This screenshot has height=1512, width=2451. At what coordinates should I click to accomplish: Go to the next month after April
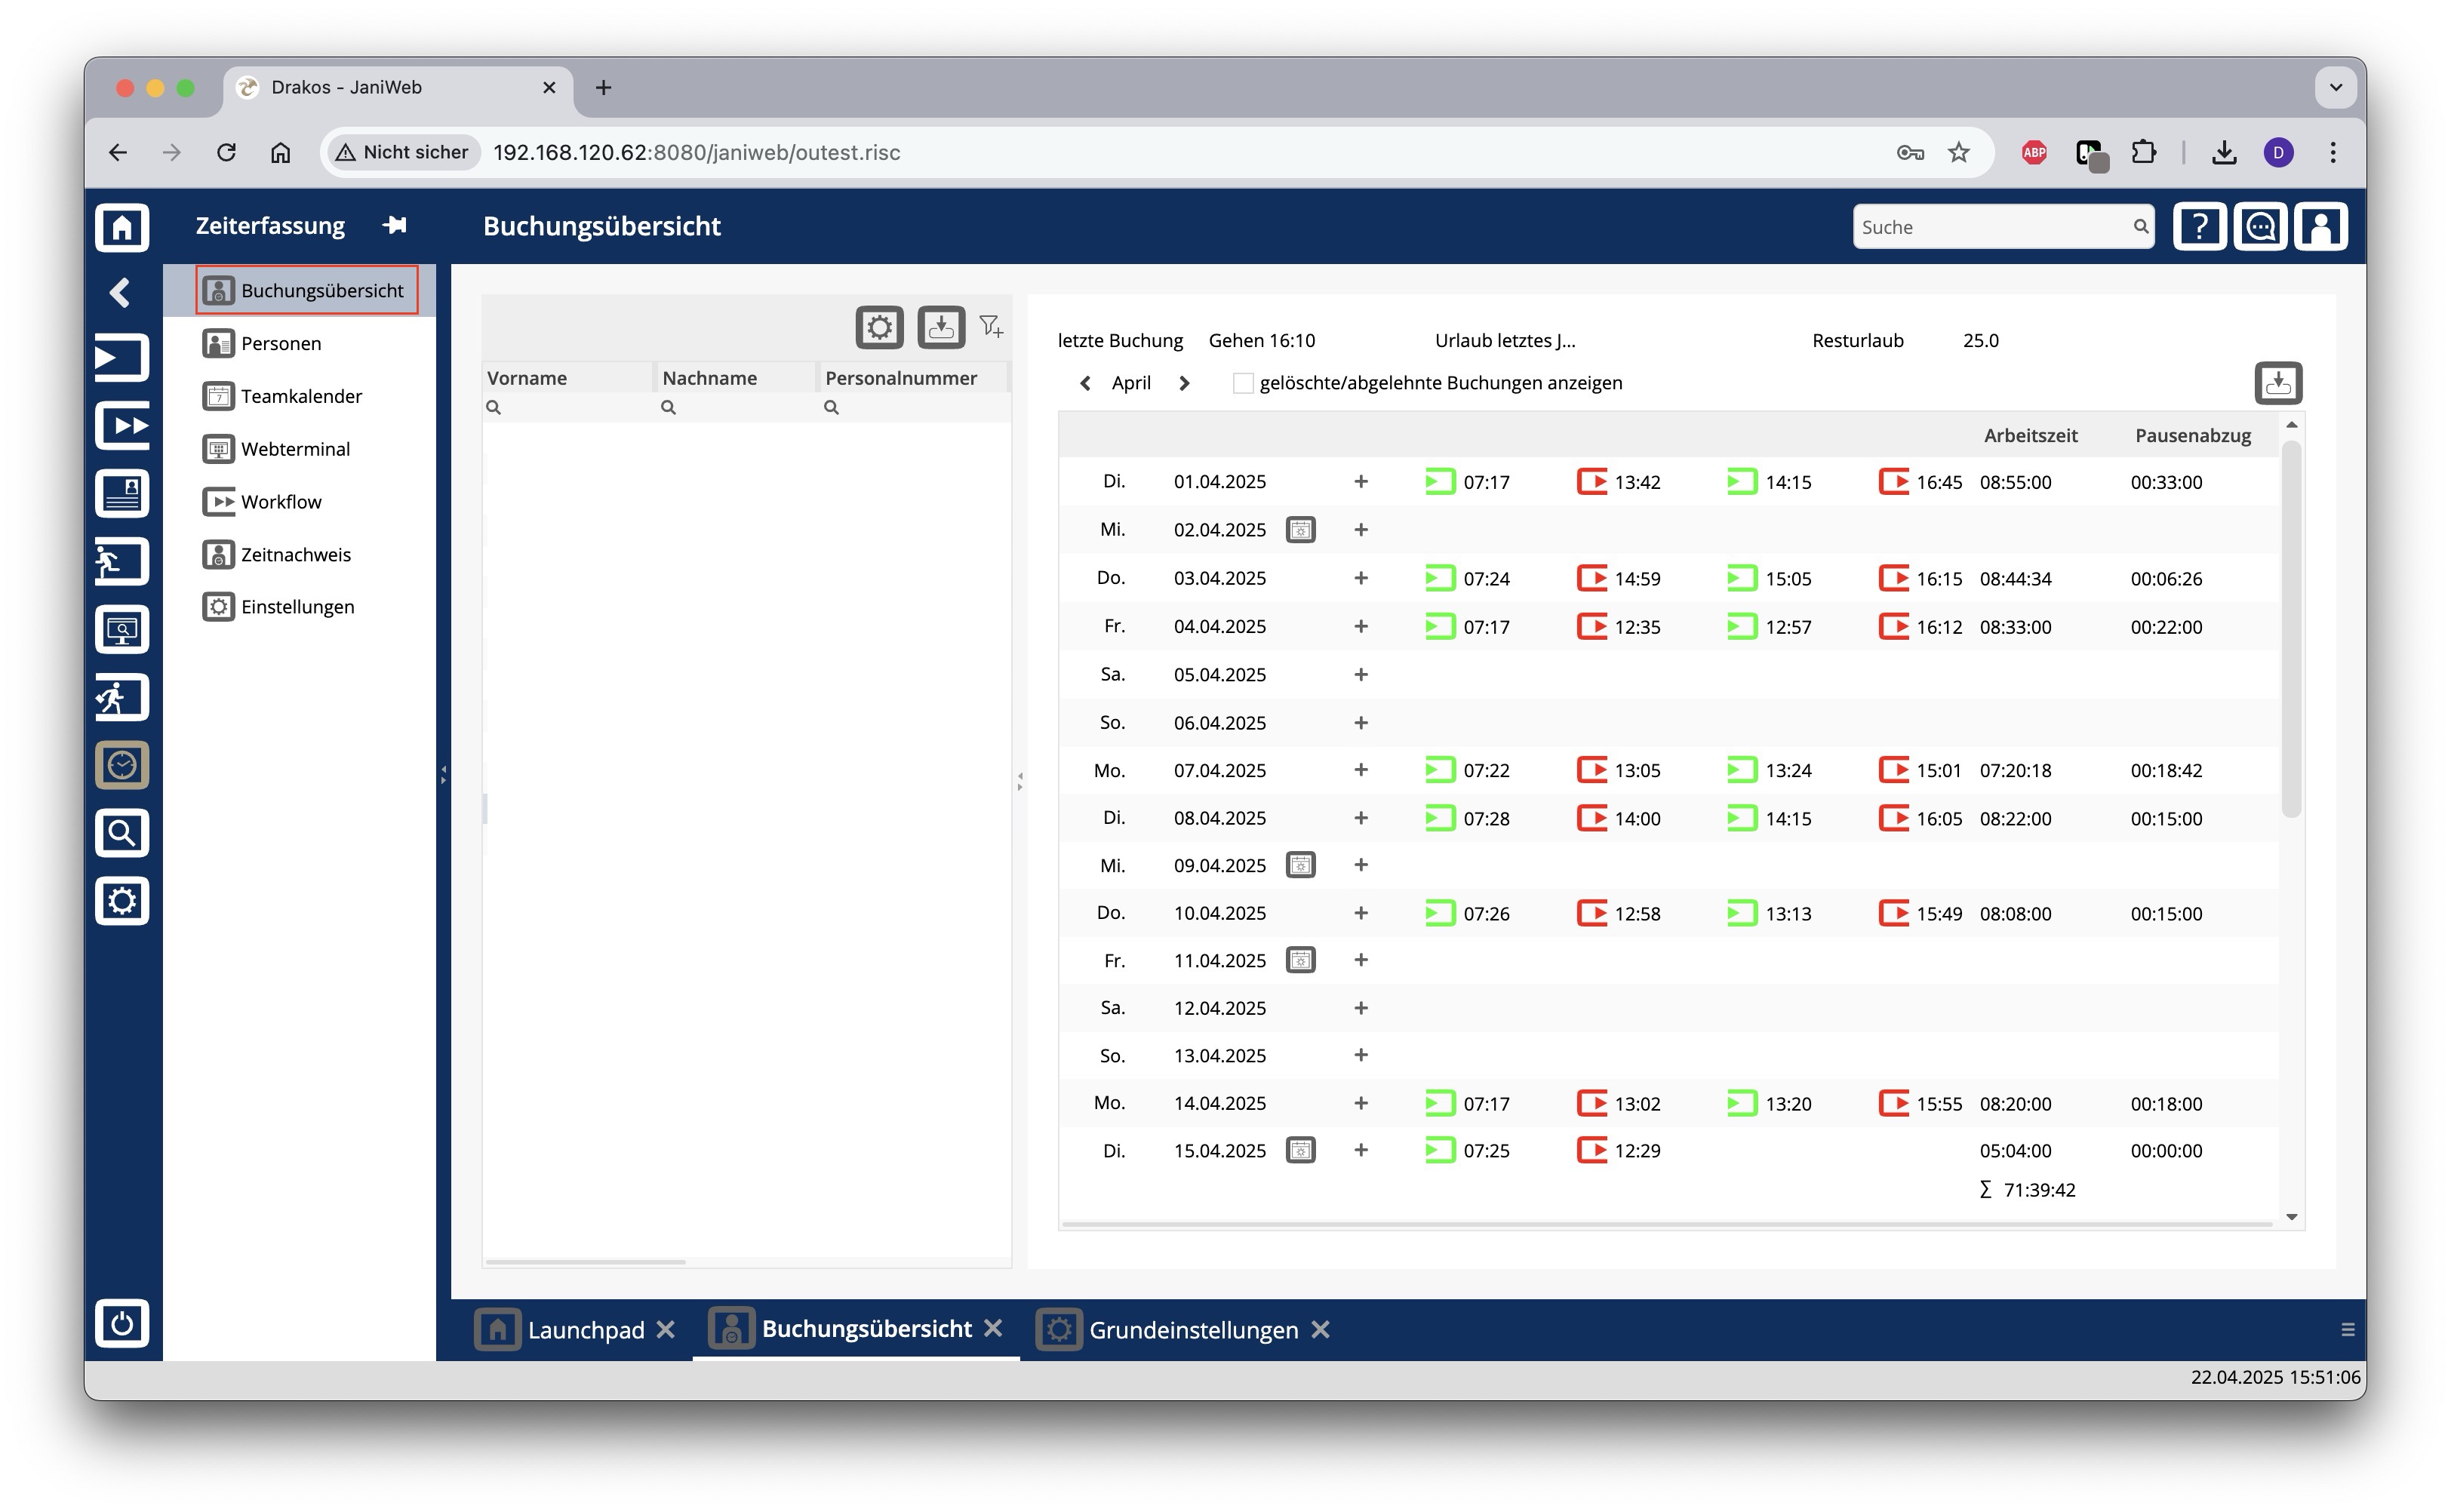pos(1184,383)
